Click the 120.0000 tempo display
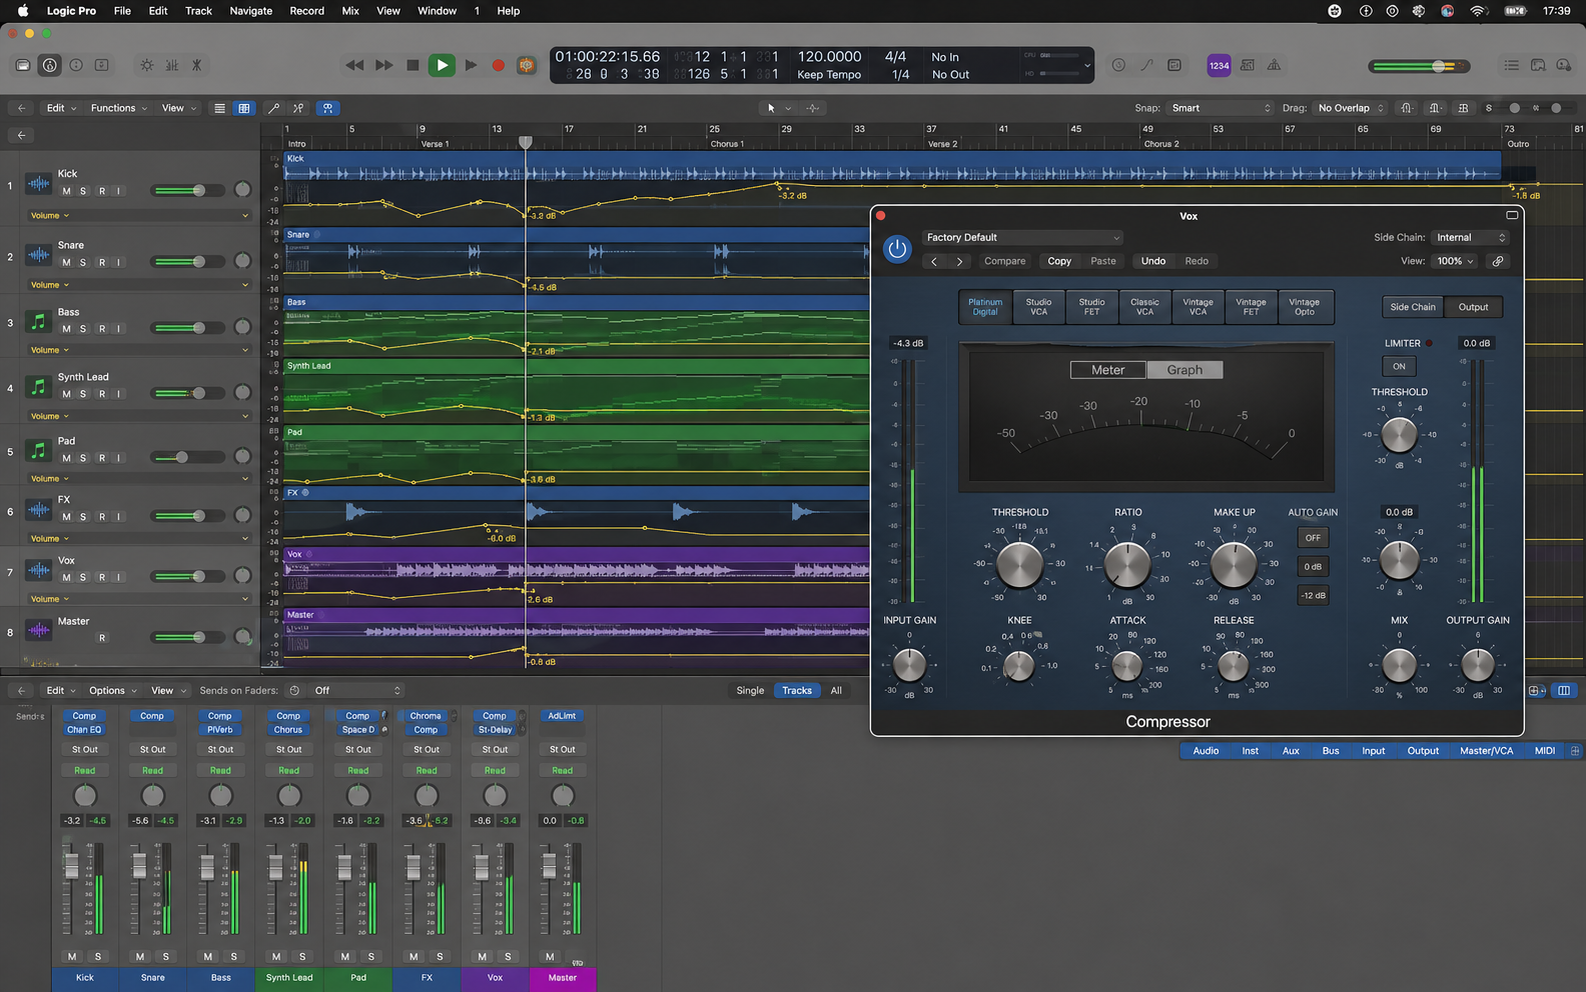The image size is (1586, 992). pos(829,57)
